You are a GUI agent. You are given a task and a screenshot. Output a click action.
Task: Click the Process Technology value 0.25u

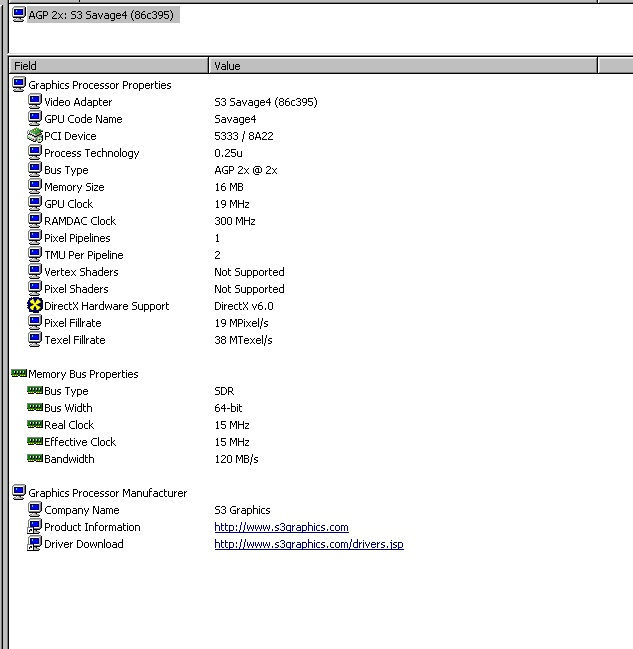[x=228, y=153]
